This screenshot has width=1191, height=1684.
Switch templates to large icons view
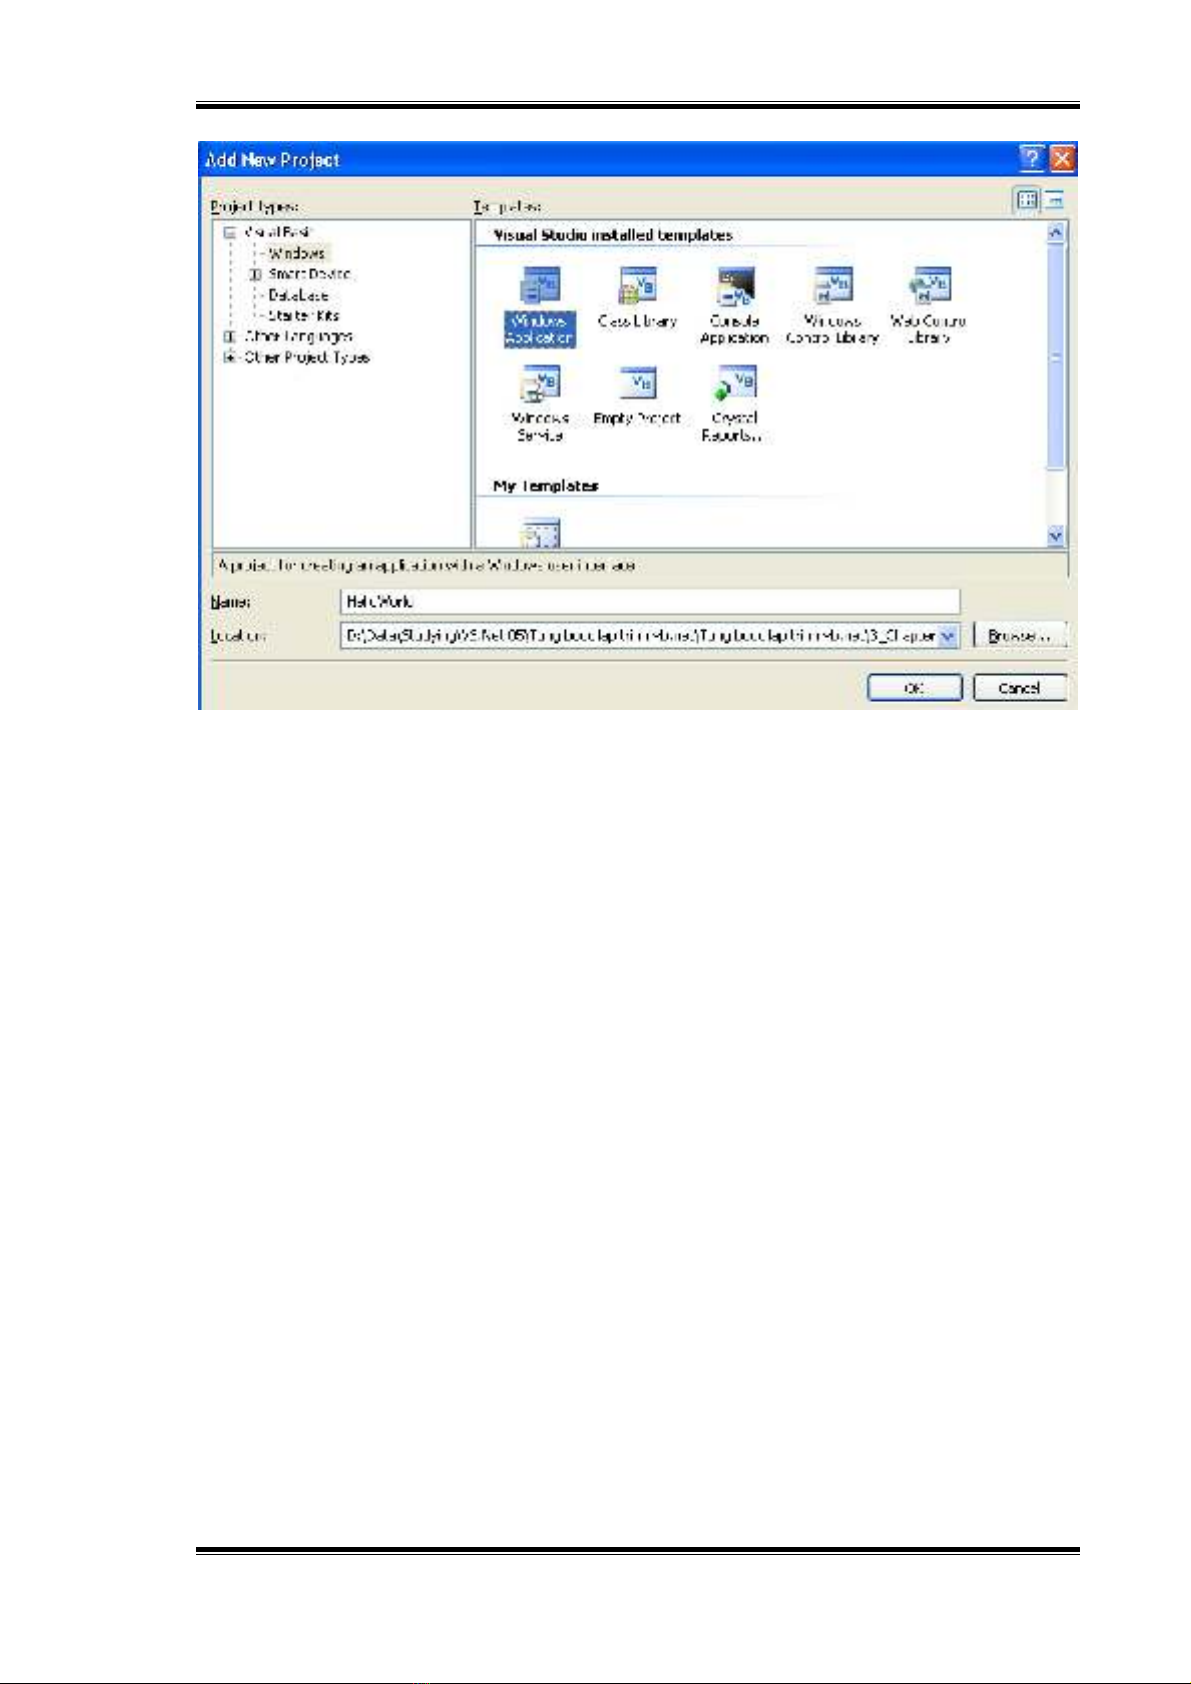tap(1027, 200)
